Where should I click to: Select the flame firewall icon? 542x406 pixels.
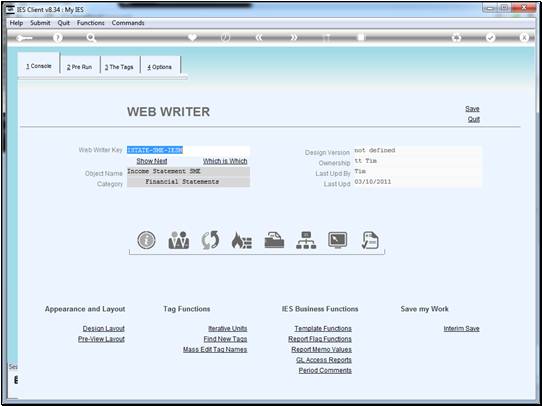coord(242,240)
